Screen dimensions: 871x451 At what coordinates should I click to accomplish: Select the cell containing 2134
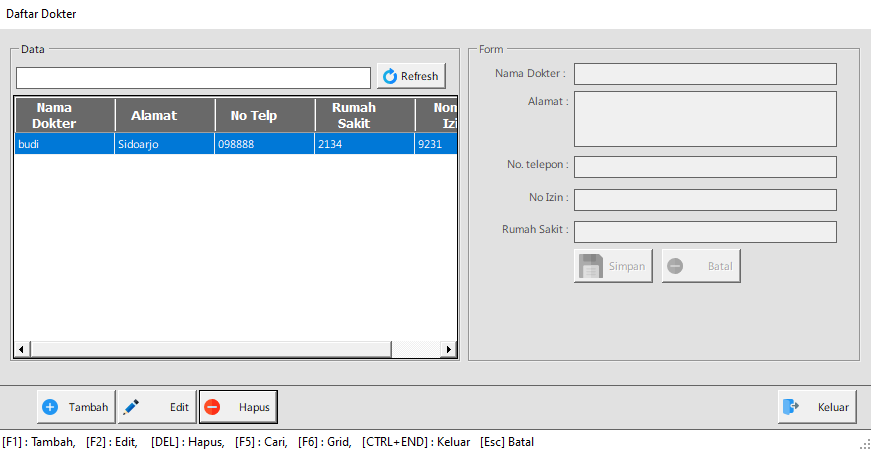(x=365, y=144)
